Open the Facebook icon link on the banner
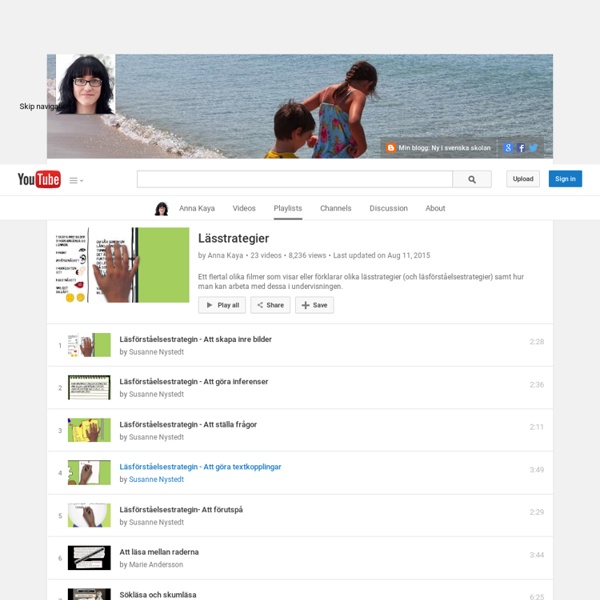This screenshot has width=600, height=600. (x=521, y=148)
